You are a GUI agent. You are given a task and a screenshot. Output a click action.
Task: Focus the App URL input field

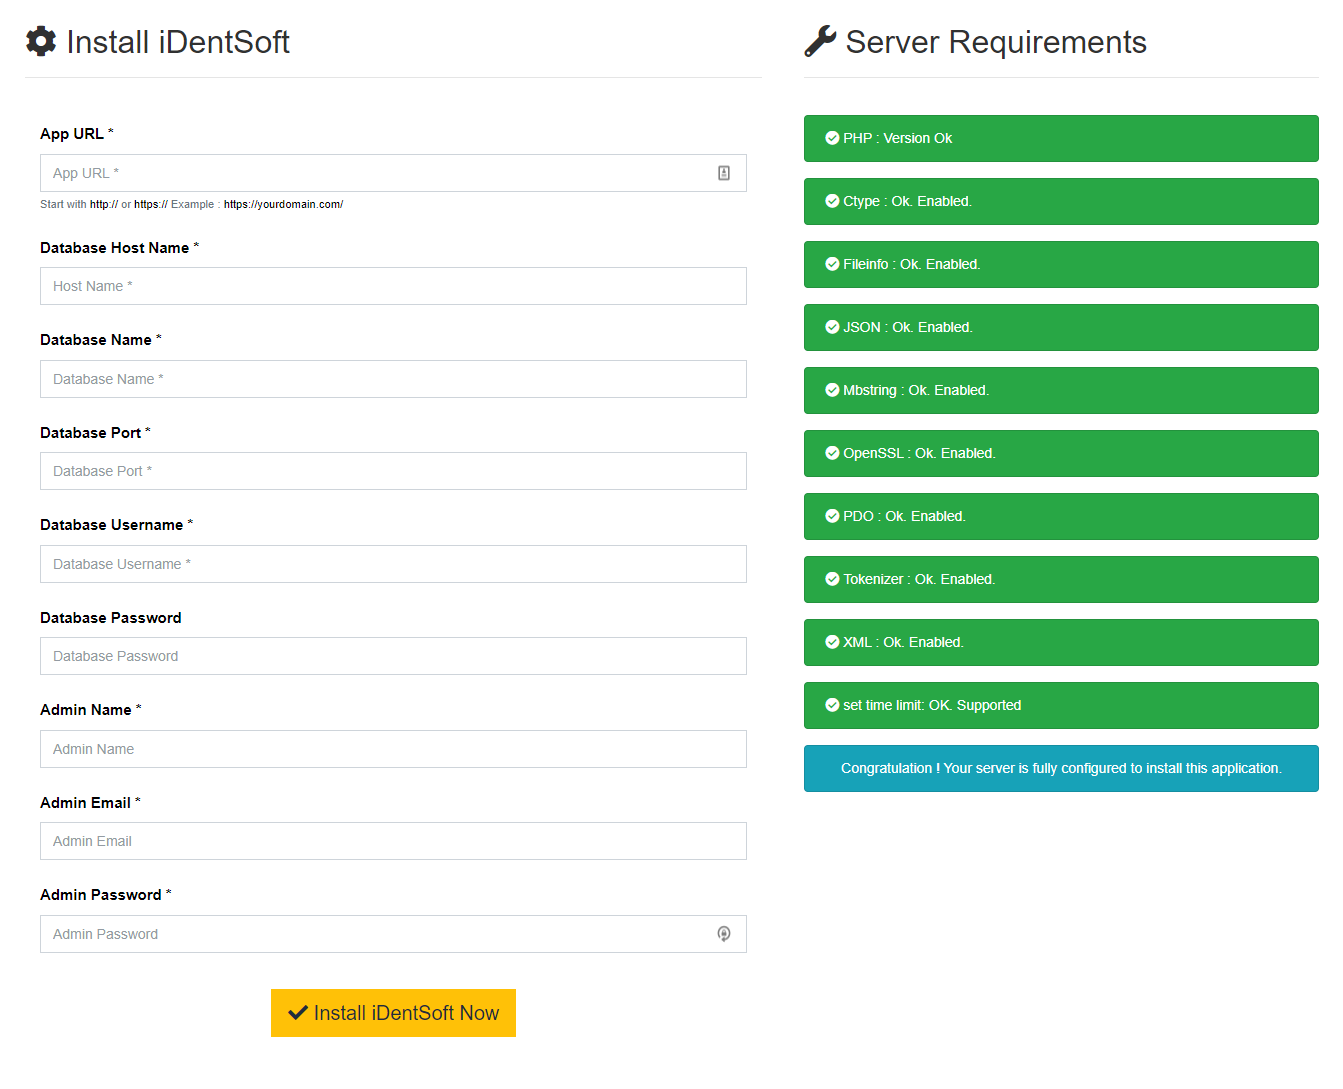380,173
